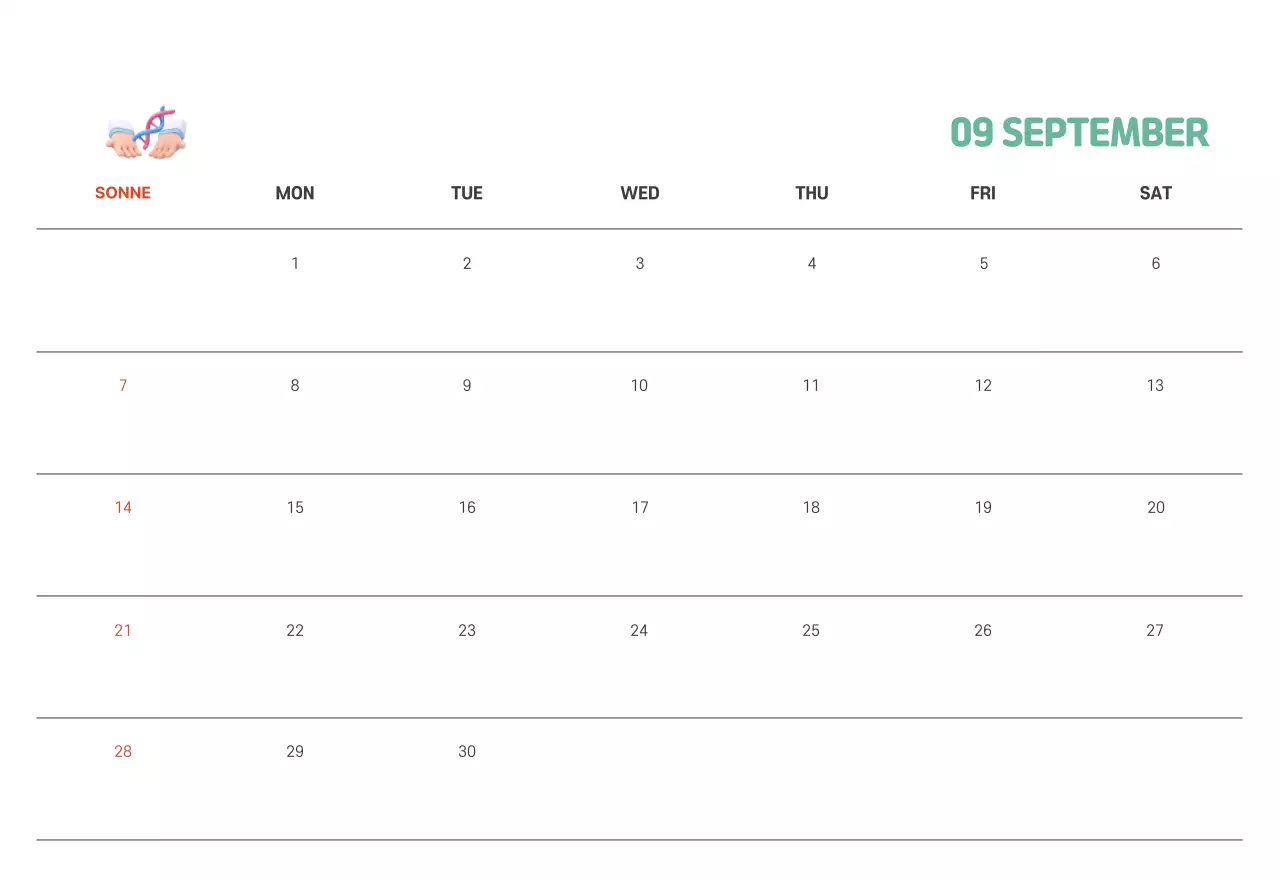Select Sunday date 28
1280x880 pixels.
click(x=123, y=752)
